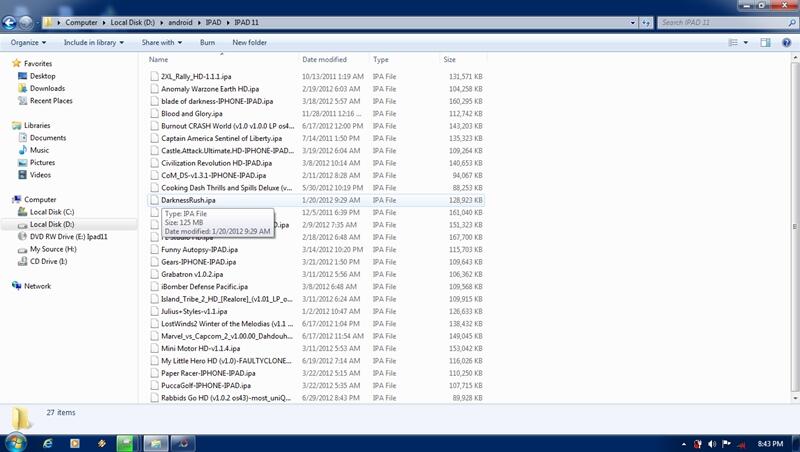Image resolution: width=800 pixels, height=452 pixels.
Task: Open the address bar history dropdown
Action: tap(633, 22)
